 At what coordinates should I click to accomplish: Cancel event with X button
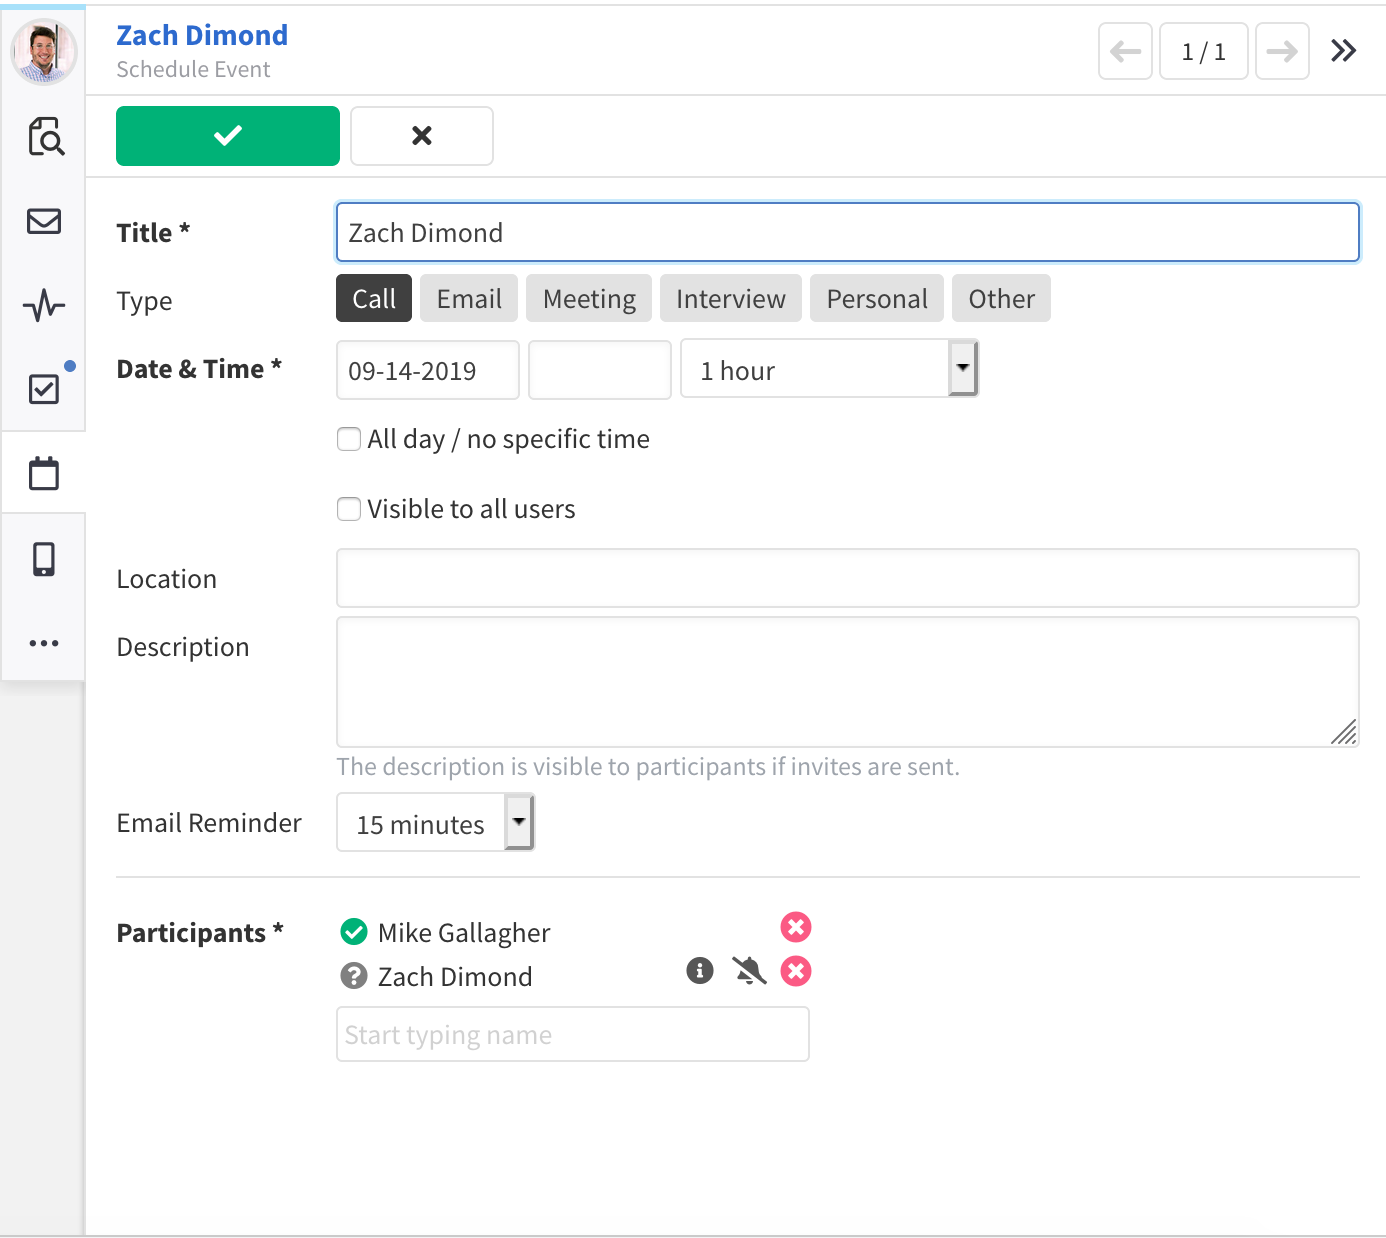422,136
